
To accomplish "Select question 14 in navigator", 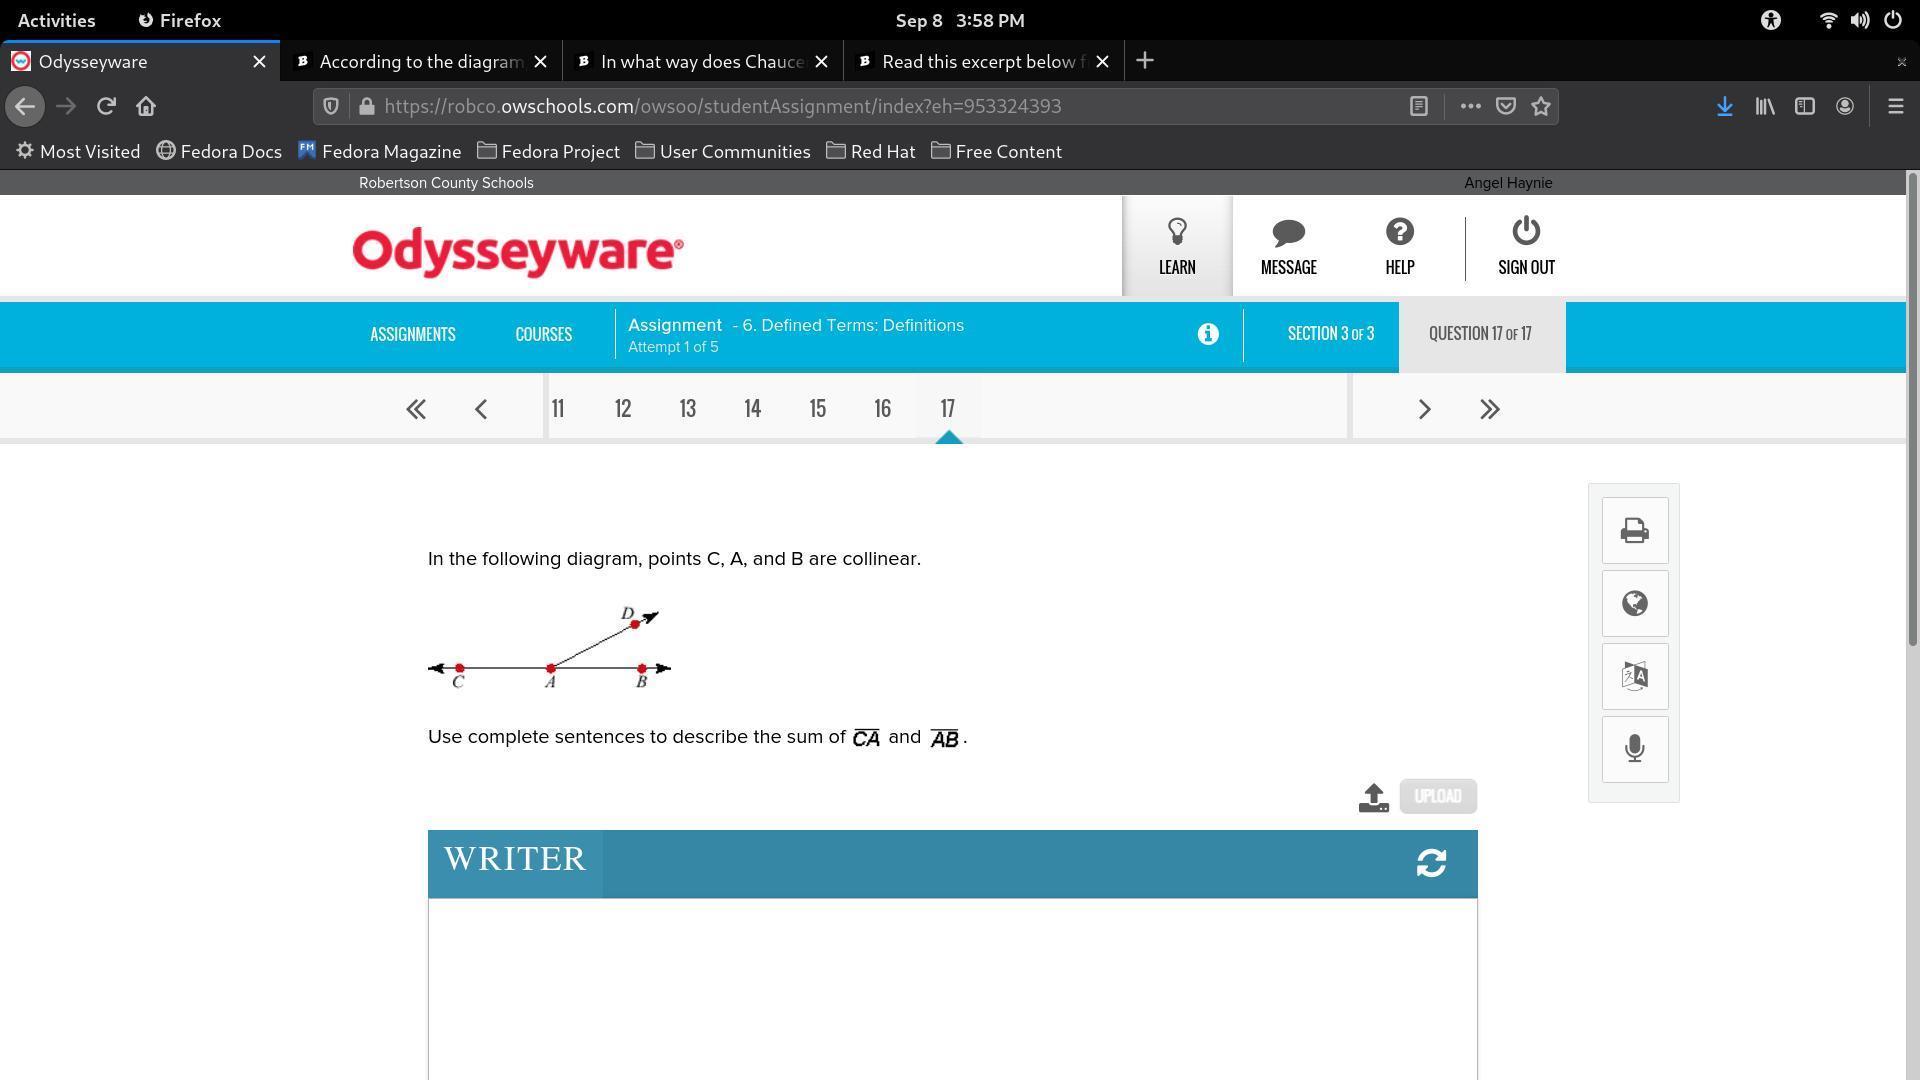I will pos(752,409).
